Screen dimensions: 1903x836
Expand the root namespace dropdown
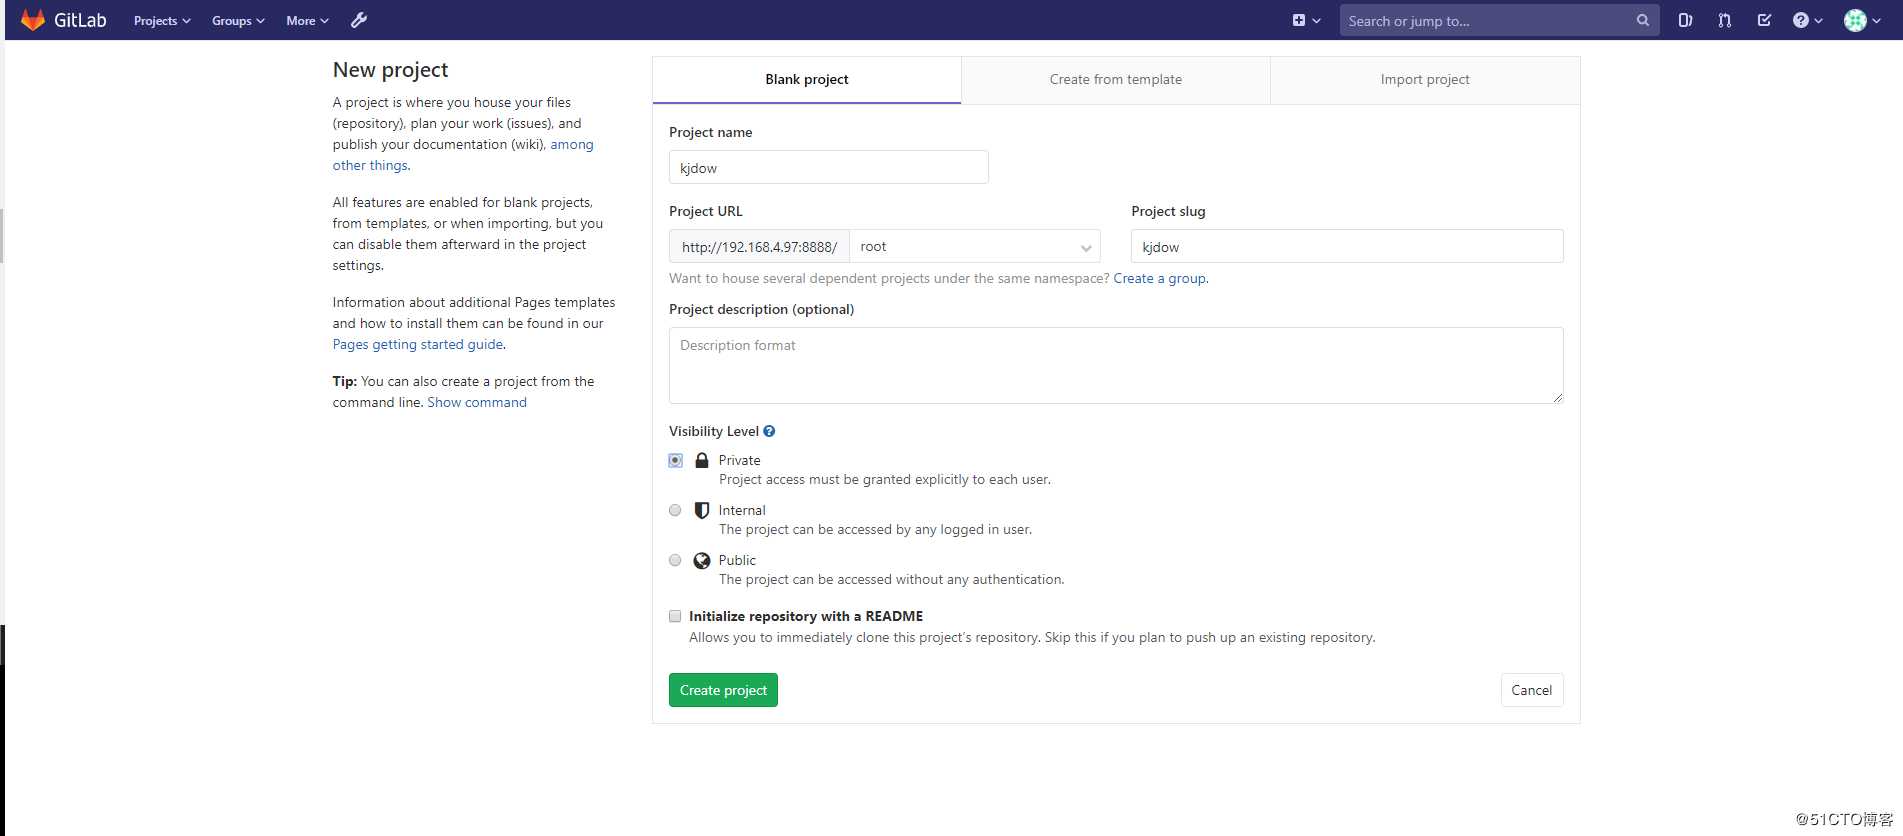(x=974, y=247)
